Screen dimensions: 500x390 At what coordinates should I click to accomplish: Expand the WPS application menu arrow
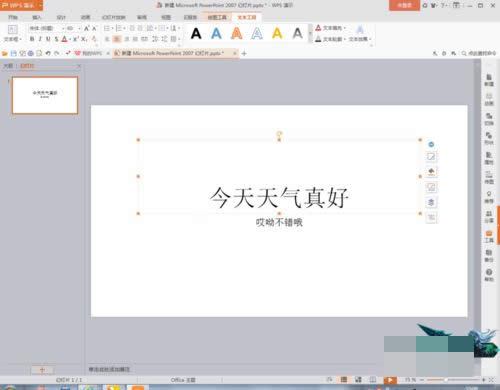pos(40,5)
